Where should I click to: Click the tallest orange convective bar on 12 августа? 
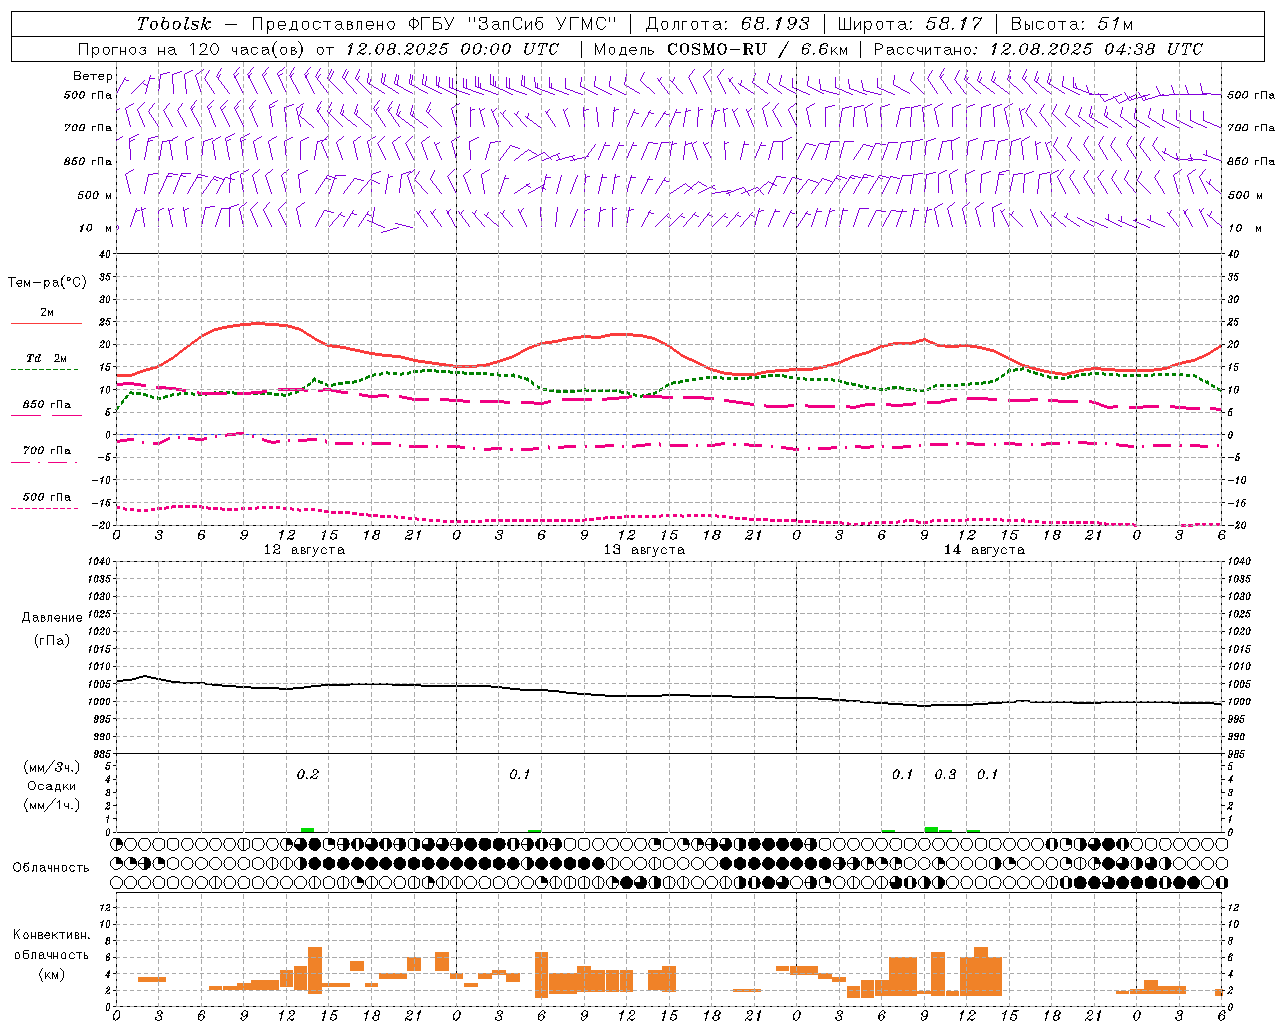(x=315, y=970)
